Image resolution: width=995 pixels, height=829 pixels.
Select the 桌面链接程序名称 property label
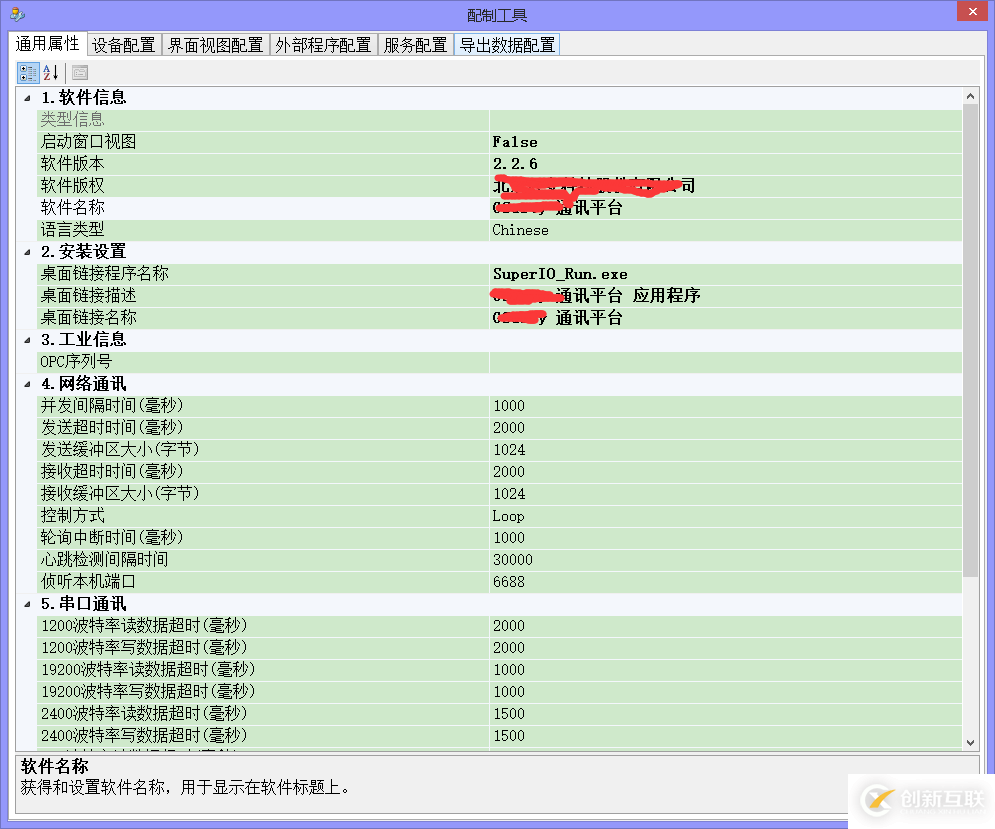tap(104, 274)
